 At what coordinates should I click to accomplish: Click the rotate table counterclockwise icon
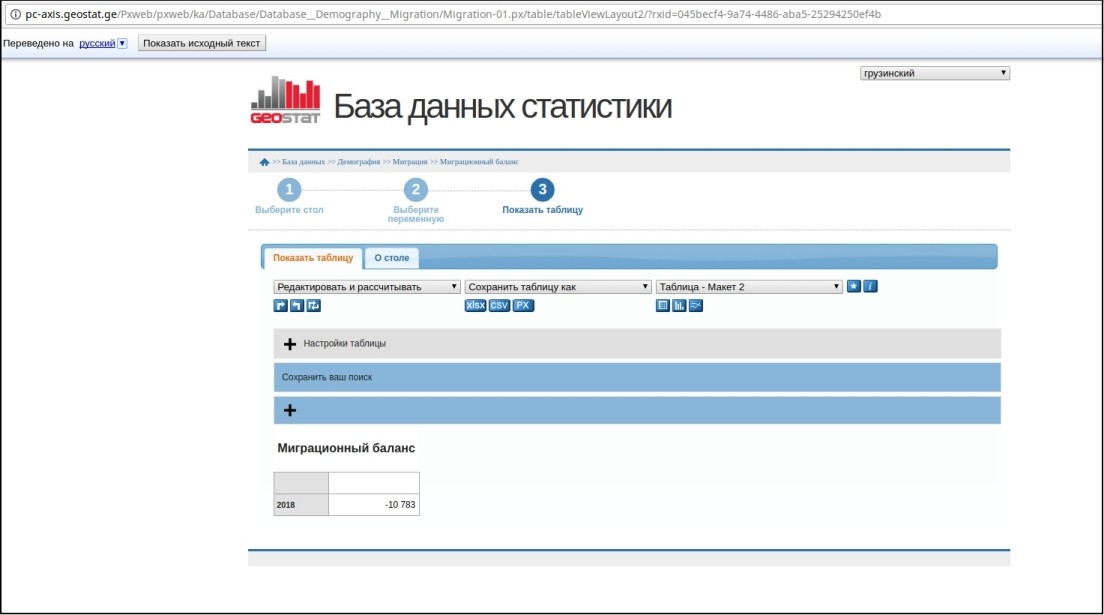297,306
